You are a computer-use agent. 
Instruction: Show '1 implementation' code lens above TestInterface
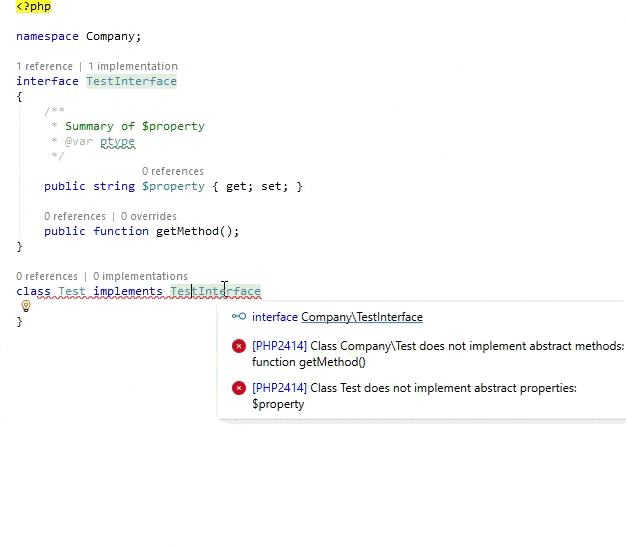[x=133, y=66]
